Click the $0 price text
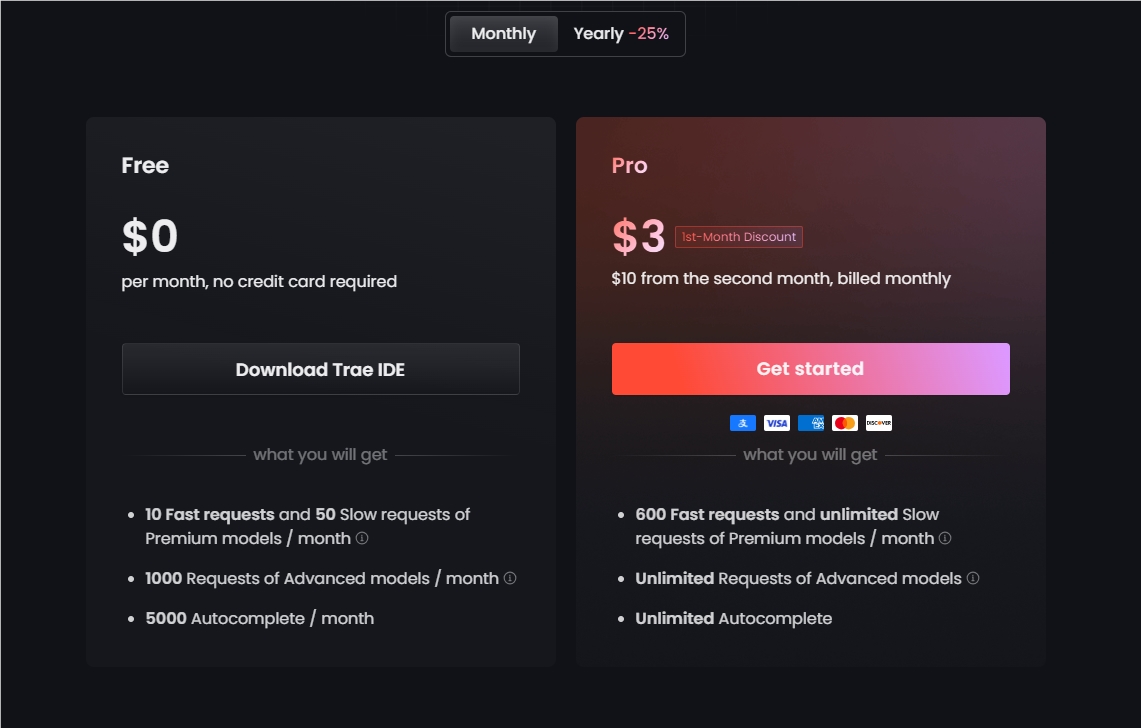The image size is (1141, 728). pos(150,237)
